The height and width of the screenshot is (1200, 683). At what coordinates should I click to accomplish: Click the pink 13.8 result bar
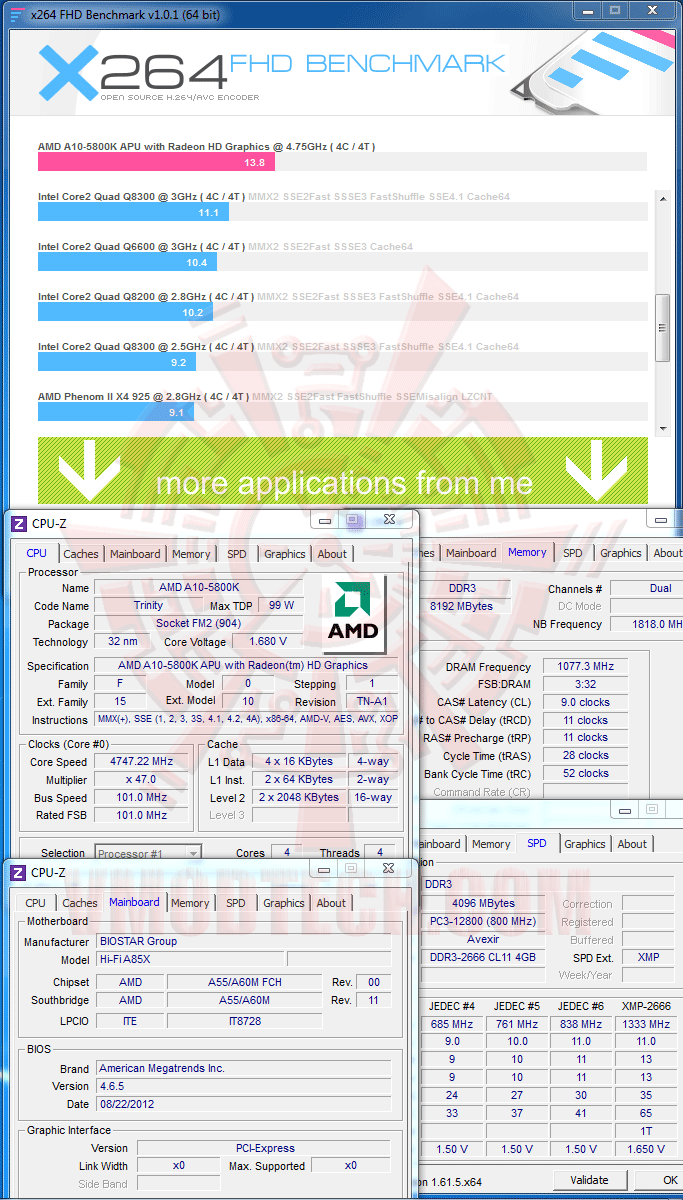pyautogui.click(x=156, y=162)
